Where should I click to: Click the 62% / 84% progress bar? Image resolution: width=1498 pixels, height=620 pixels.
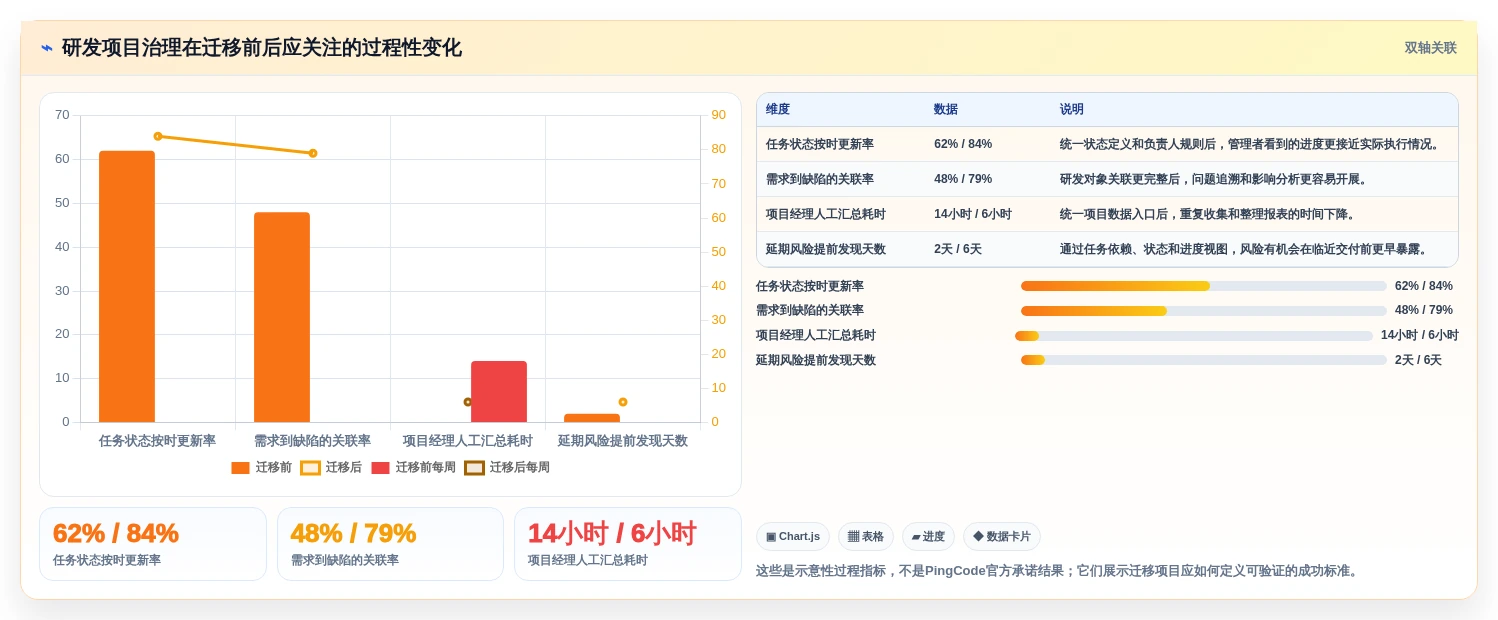click(x=1204, y=286)
